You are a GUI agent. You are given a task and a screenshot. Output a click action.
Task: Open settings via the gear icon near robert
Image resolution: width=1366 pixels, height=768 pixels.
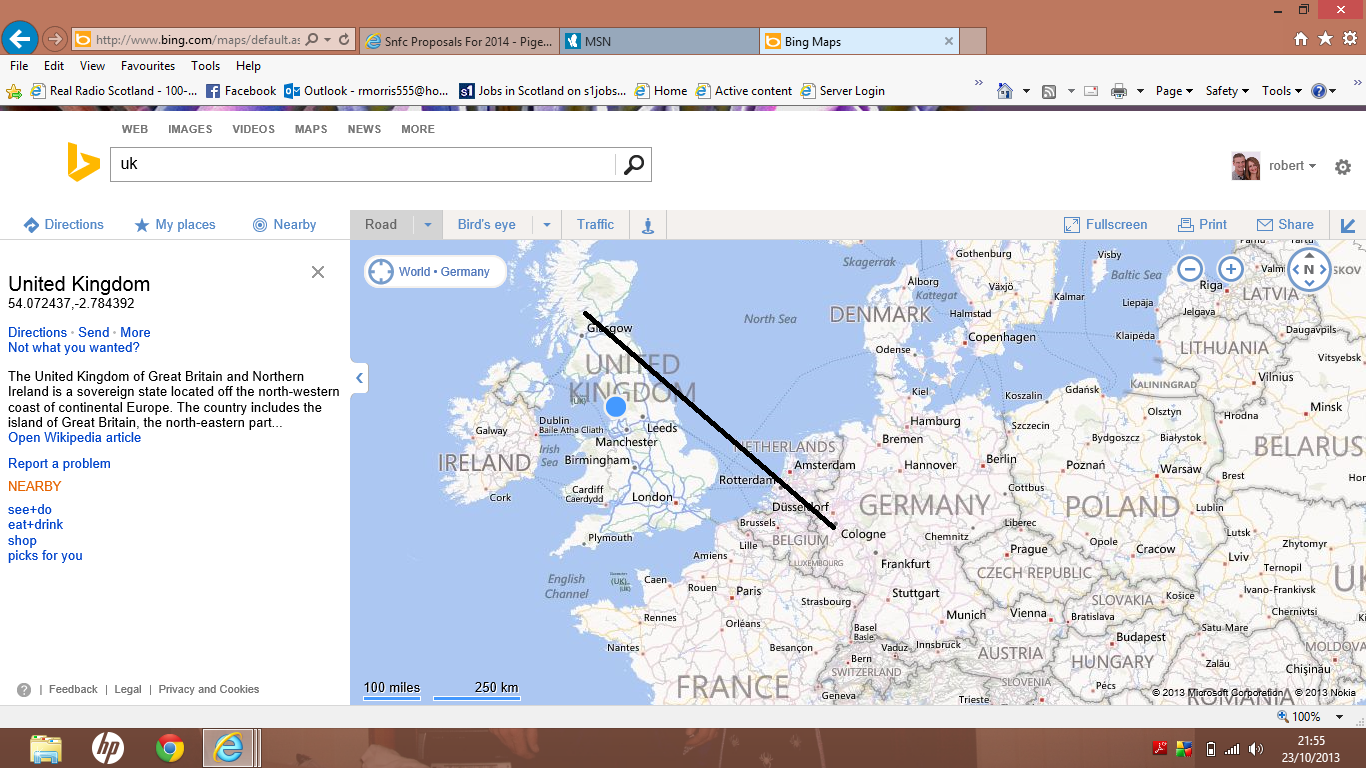point(1343,167)
